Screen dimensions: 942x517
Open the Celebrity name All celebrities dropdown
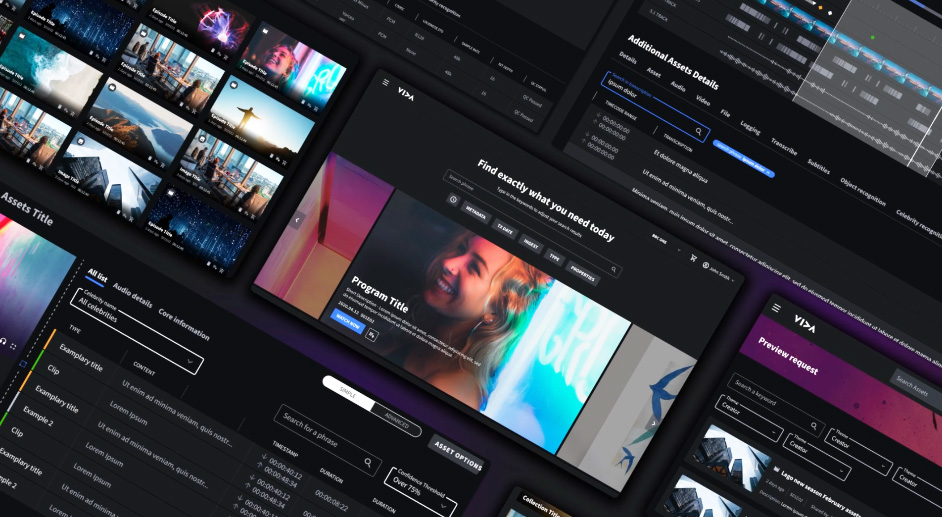(137, 331)
